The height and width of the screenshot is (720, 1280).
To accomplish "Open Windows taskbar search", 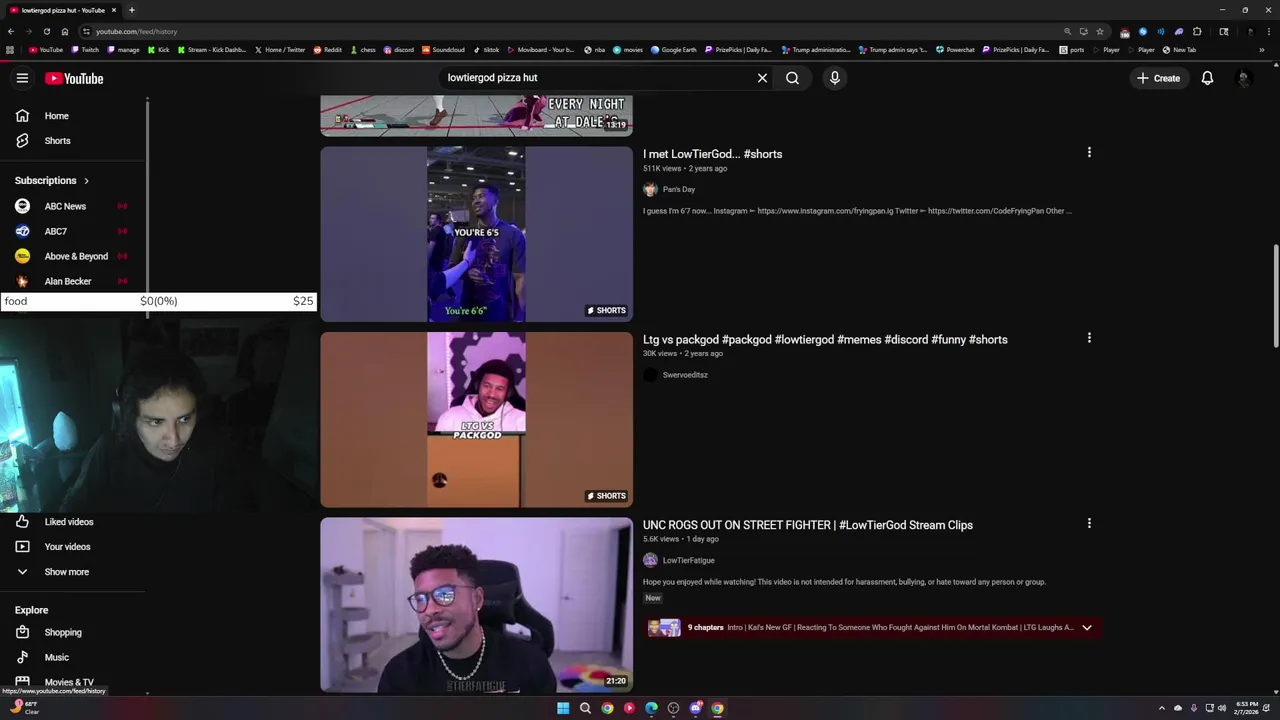I will [585, 708].
